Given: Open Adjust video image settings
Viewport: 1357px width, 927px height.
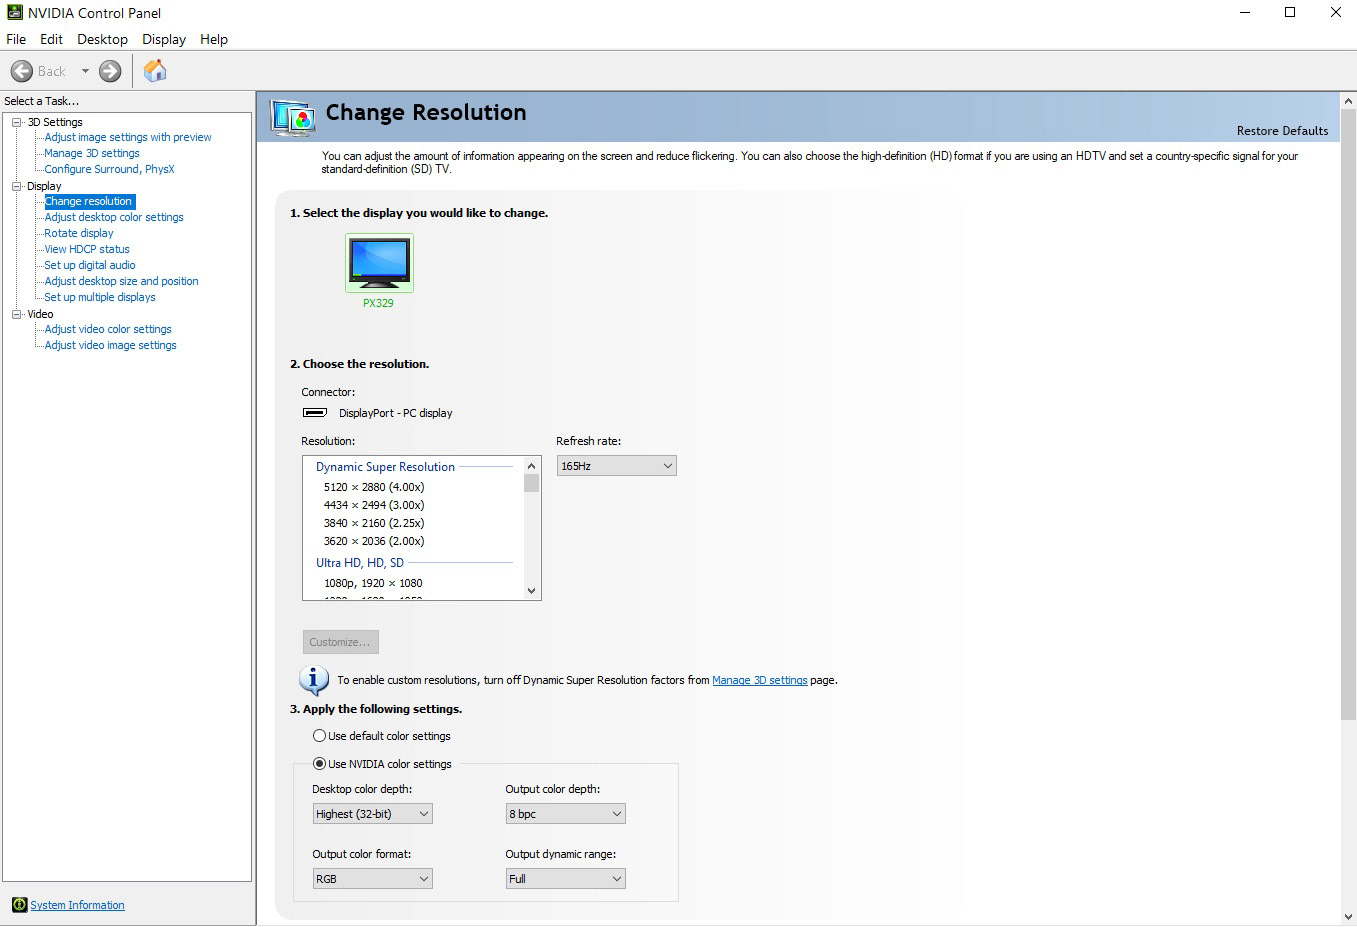Looking at the screenshot, I should point(110,345).
